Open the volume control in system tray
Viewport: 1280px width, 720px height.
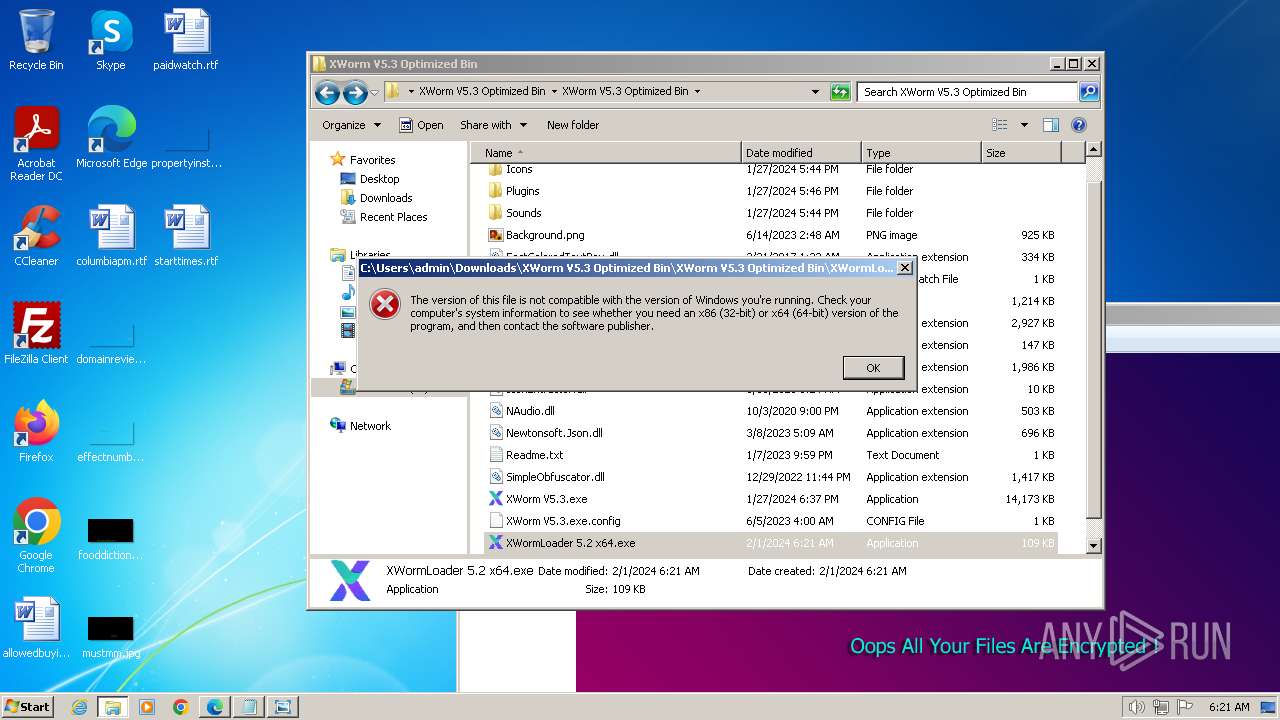pyautogui.click(x=1137, y=707)
